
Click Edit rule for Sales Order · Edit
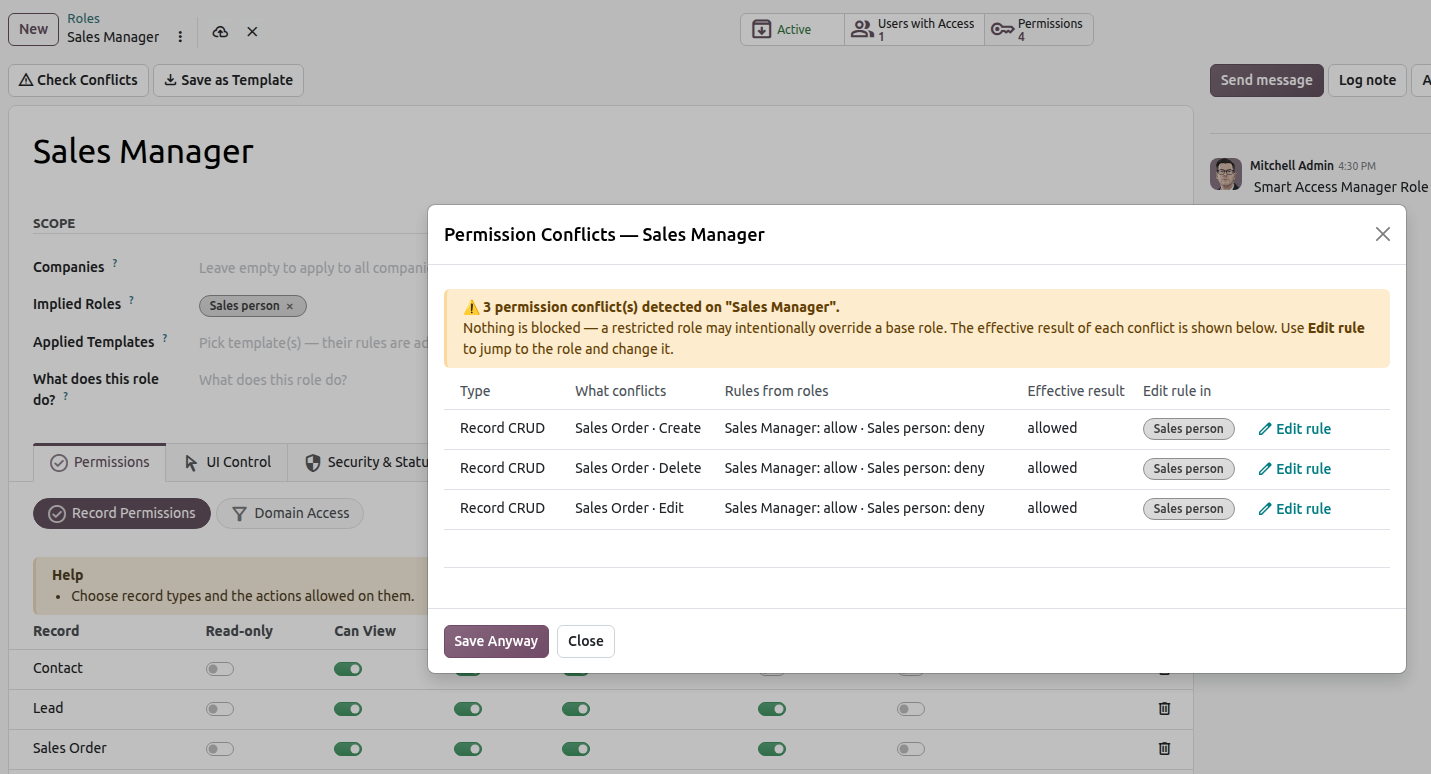[x=1294, y=509]
